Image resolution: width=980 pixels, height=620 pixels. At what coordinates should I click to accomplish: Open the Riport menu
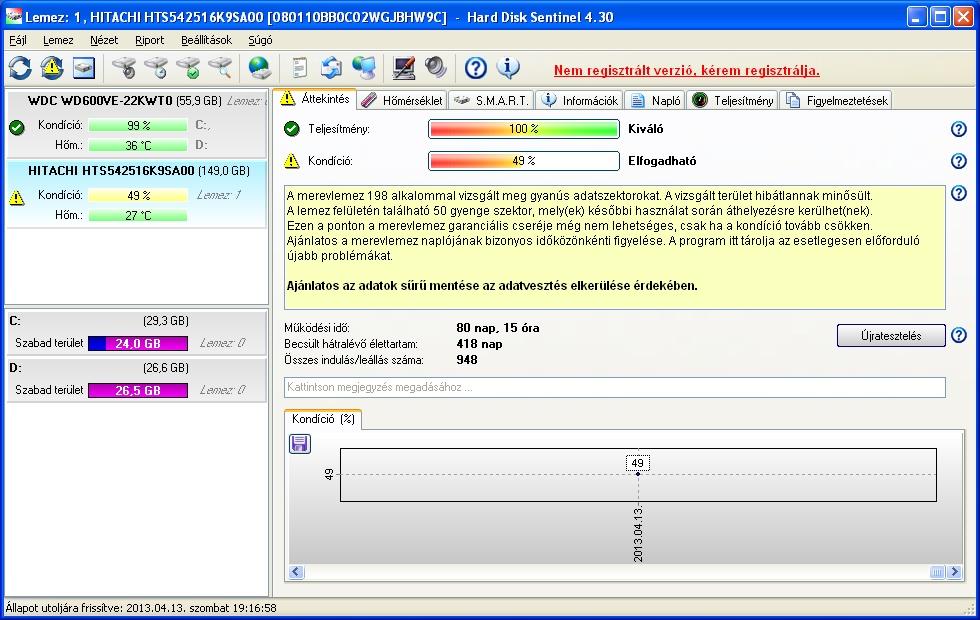tap(149, 40)
